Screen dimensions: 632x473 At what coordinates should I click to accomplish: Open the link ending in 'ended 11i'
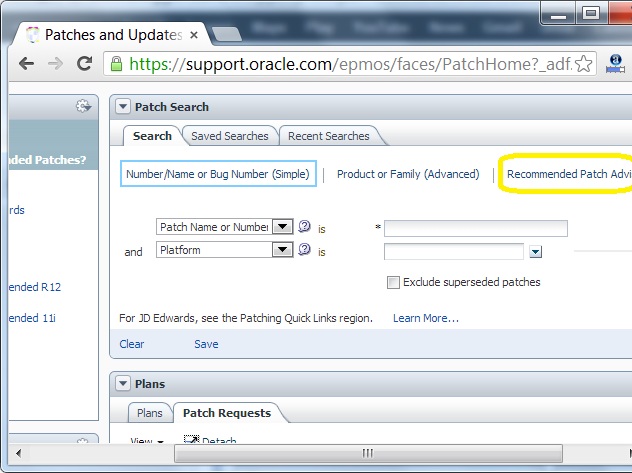[x=32, y=318]
